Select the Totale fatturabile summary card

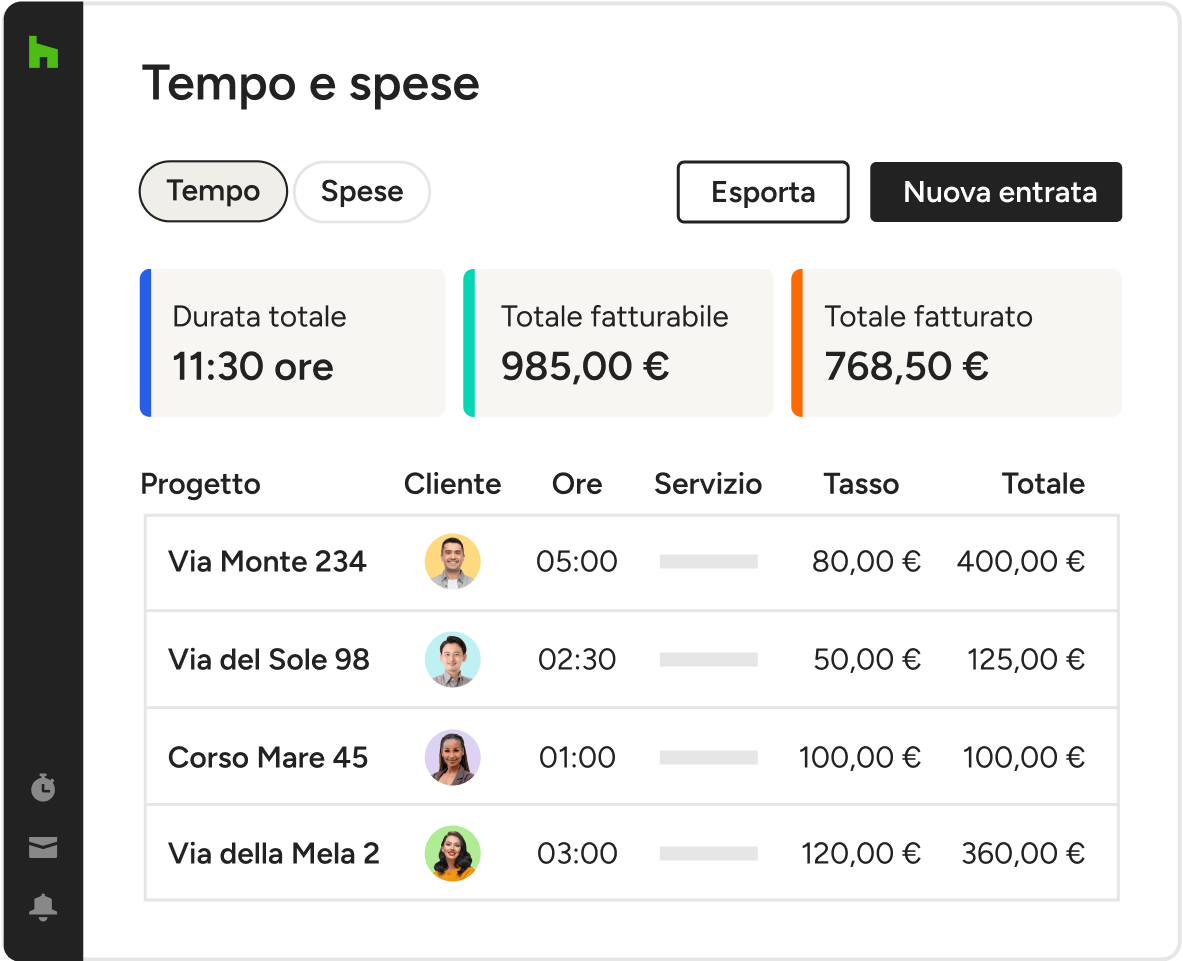pyautogui.click(x=618, y=342)
